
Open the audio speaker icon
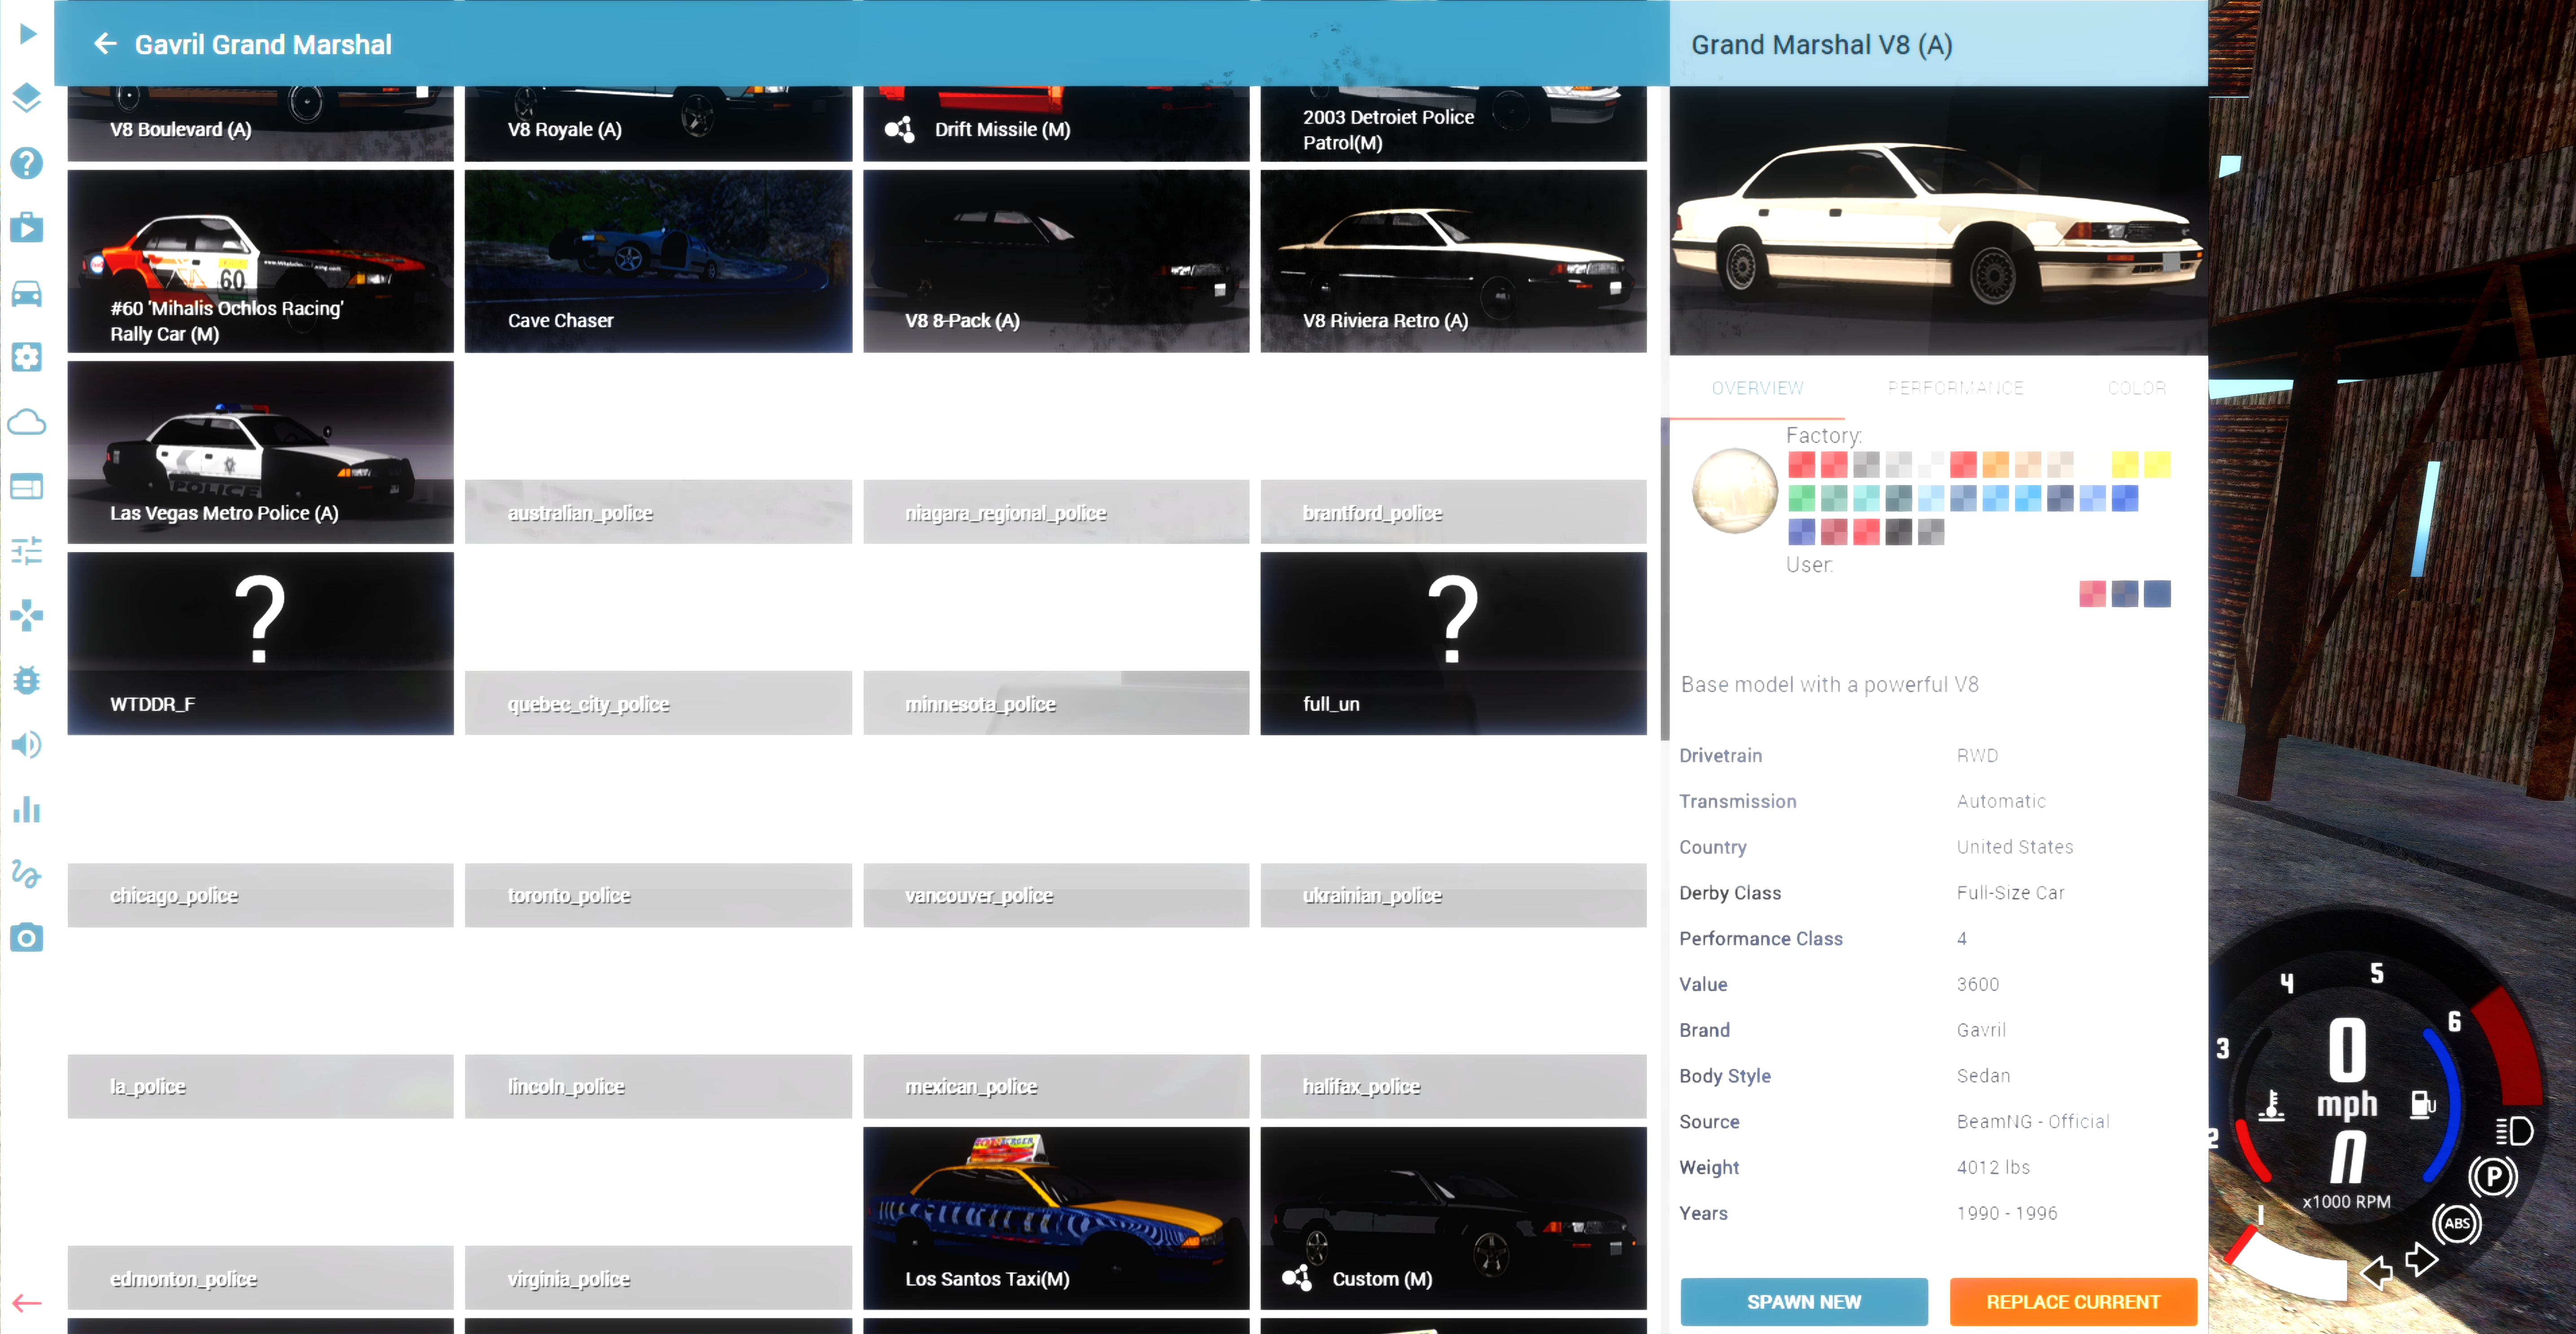27,745
